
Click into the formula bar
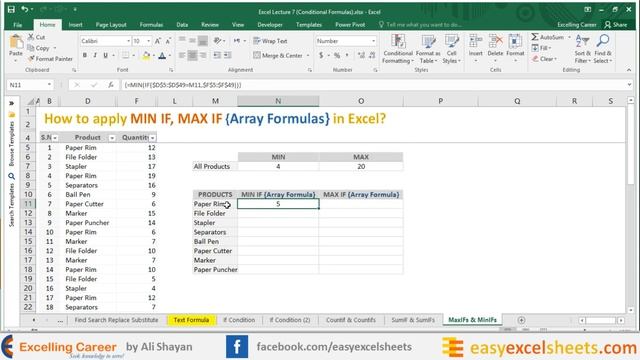373,85
